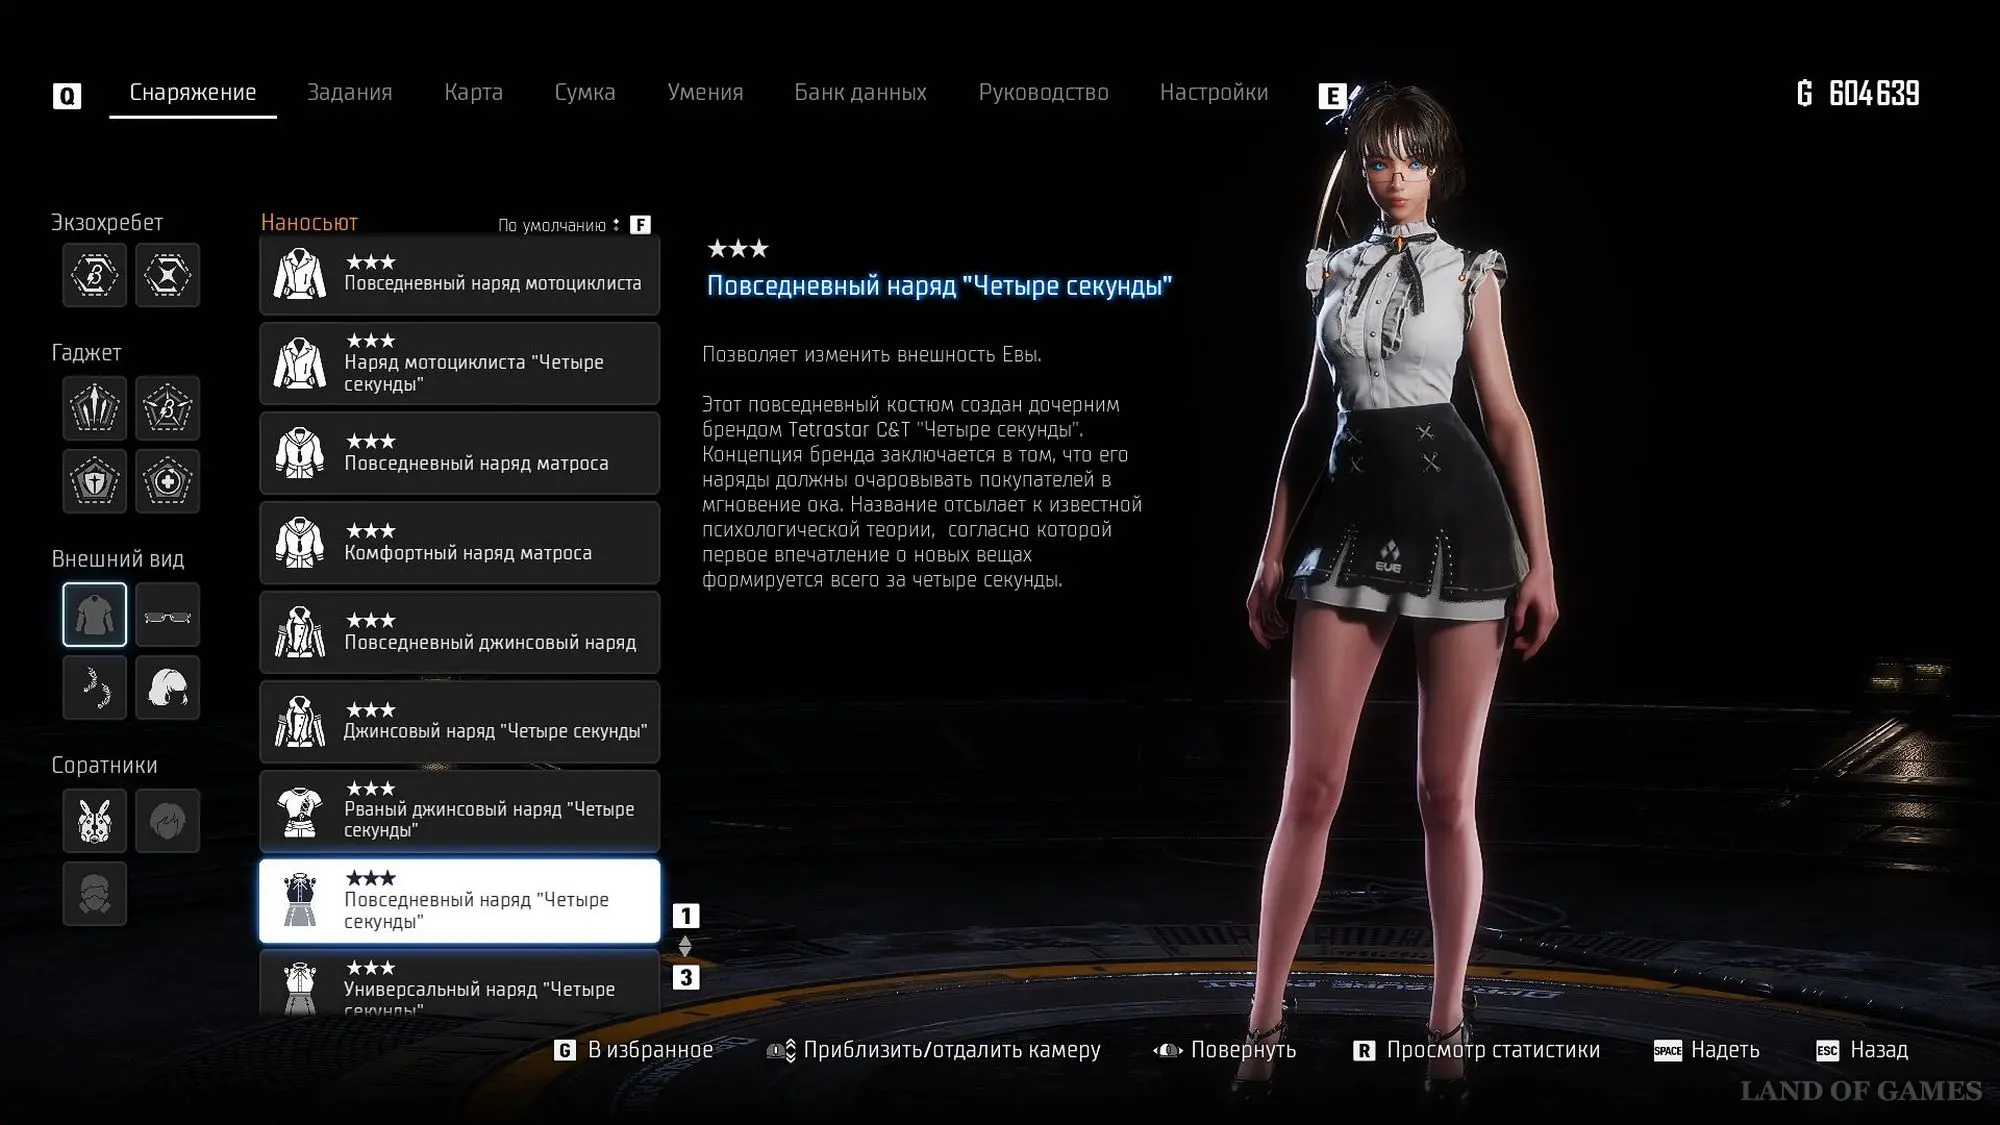
Task: Select the masked companion slot
Action: coord(95,894)
